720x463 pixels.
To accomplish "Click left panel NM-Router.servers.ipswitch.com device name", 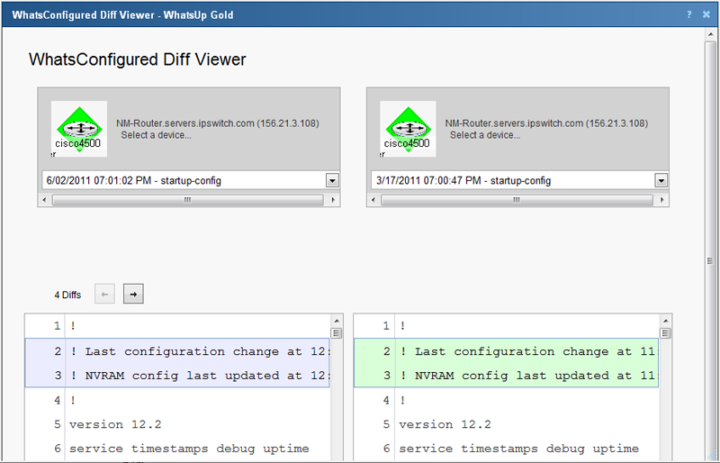I will [x=218, y=123].
